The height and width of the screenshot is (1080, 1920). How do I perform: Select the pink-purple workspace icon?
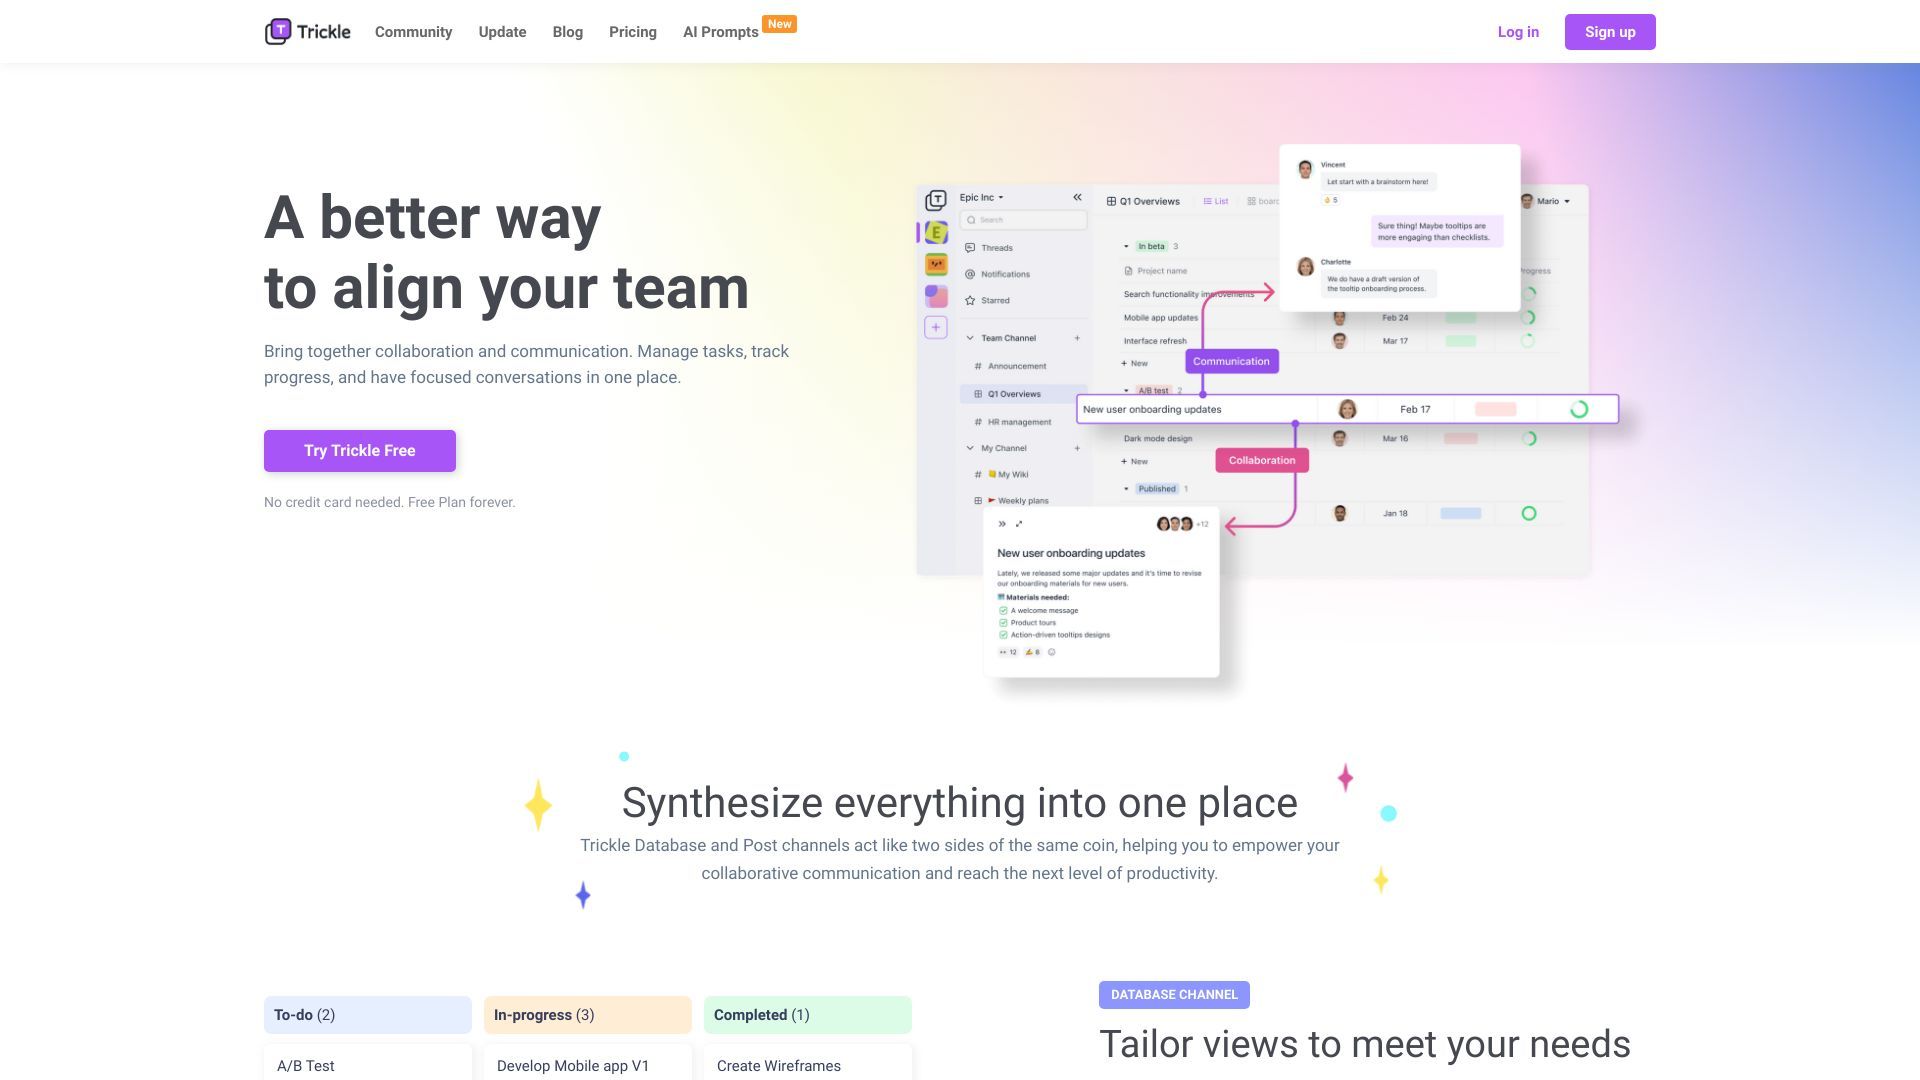coord(936,296)
